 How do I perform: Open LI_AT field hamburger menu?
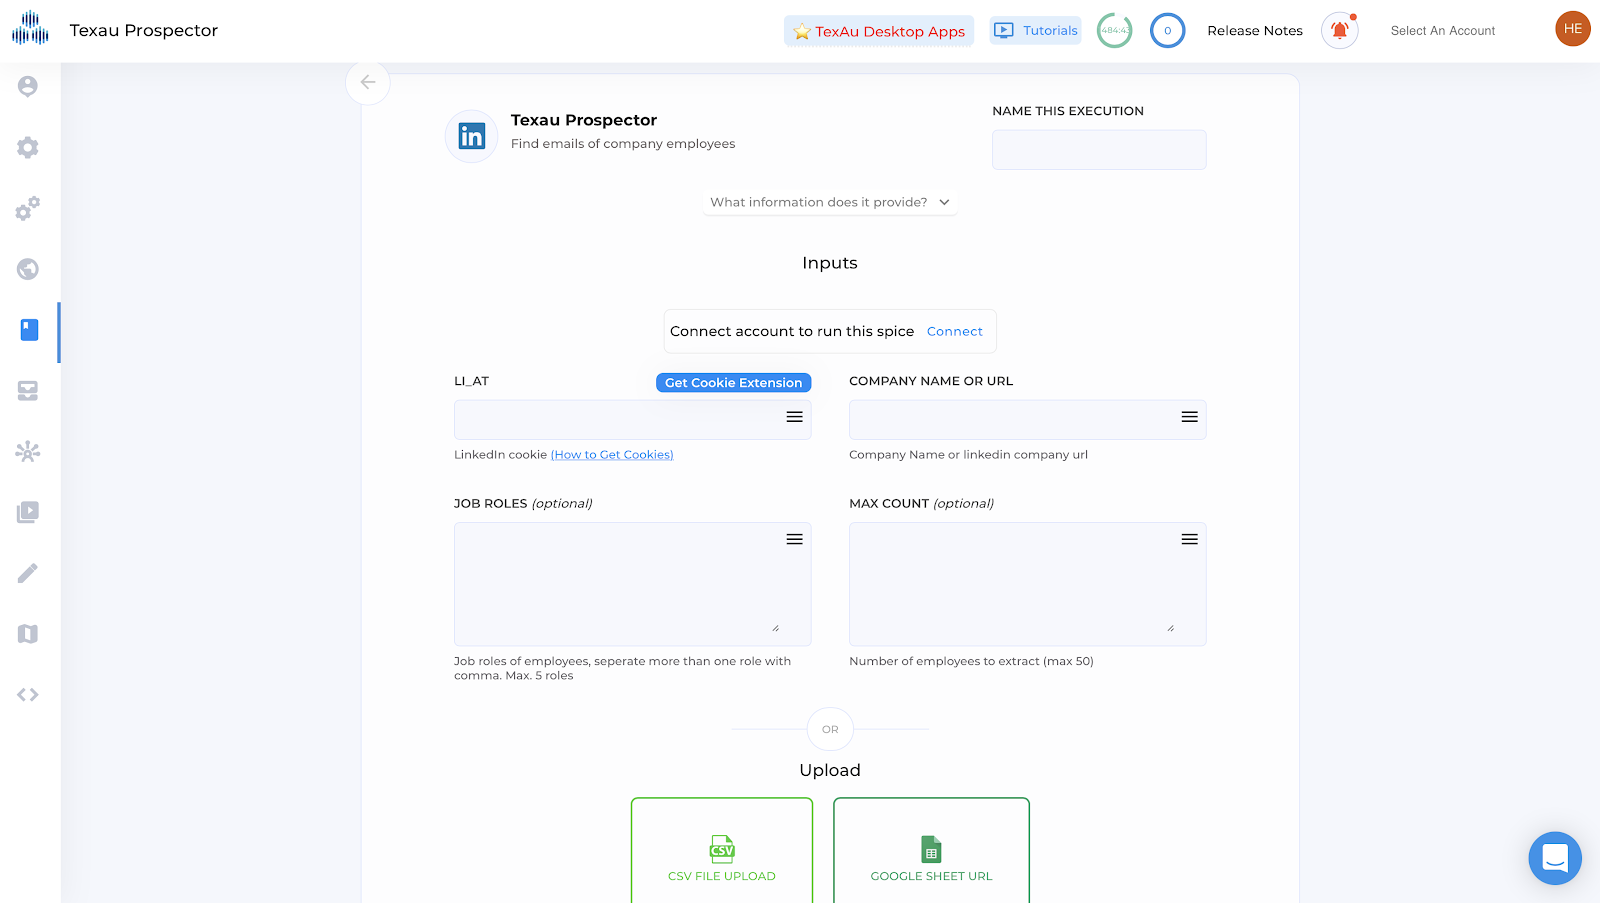[x=794, y=417]
